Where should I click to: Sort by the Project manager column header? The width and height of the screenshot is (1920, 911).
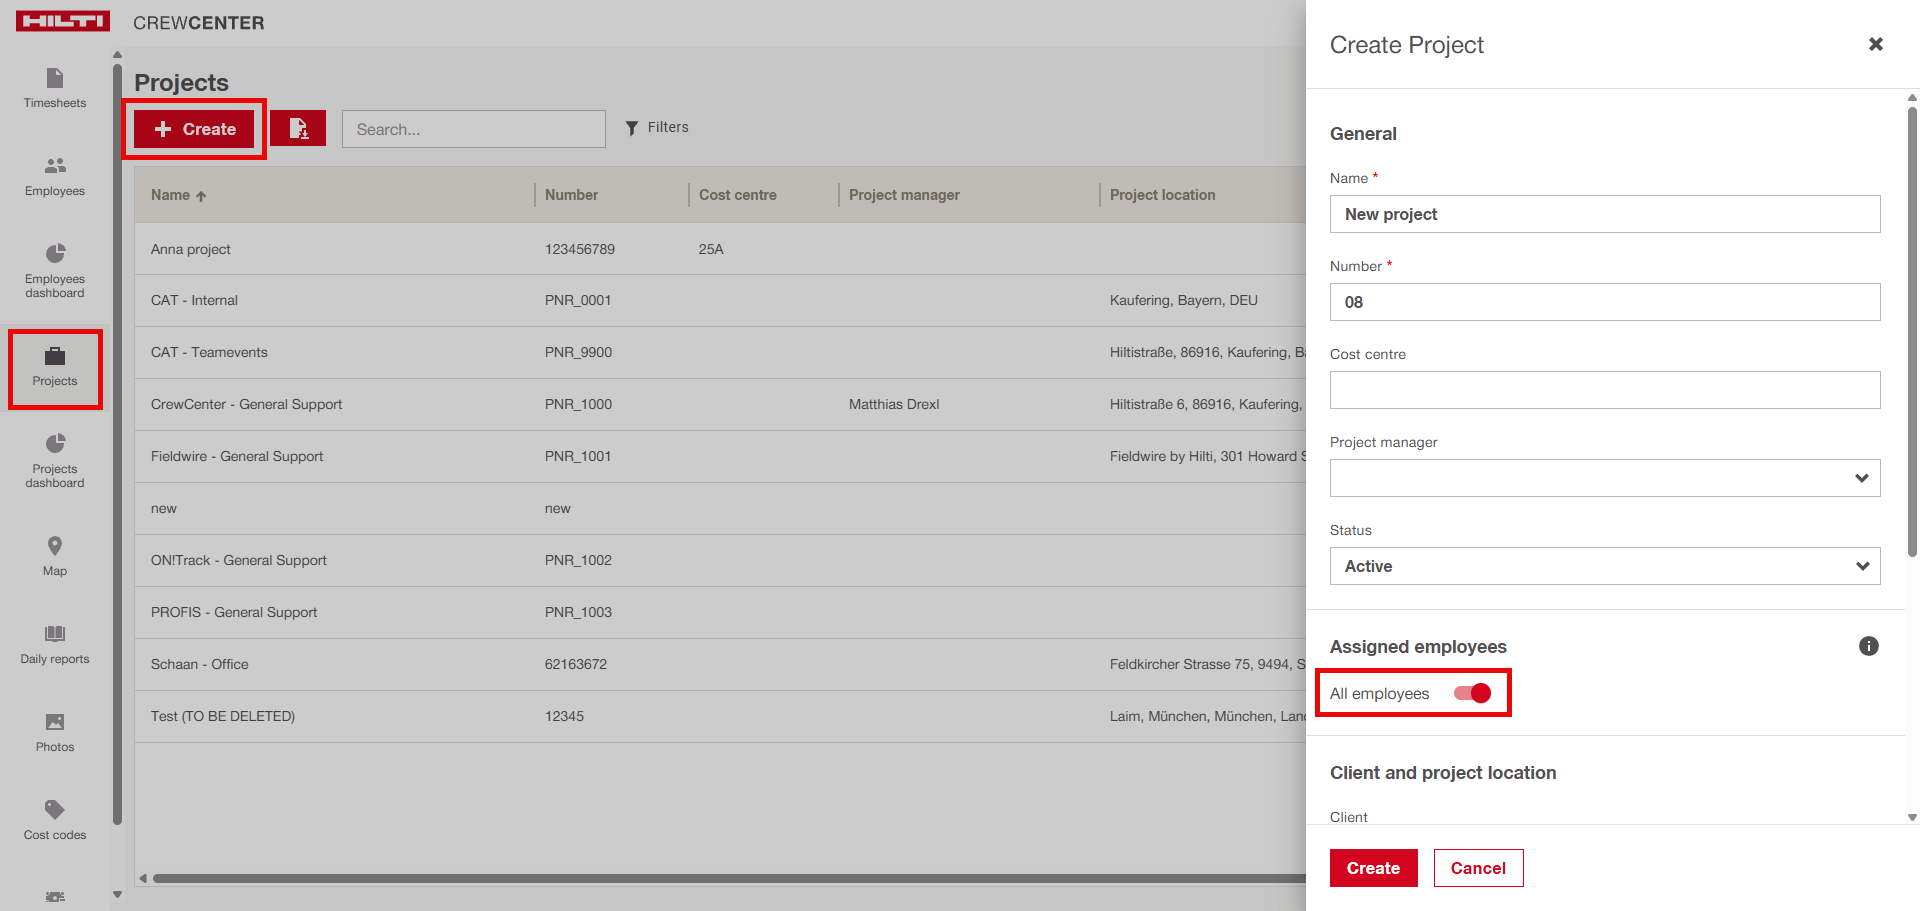click(x=904, y=195)
